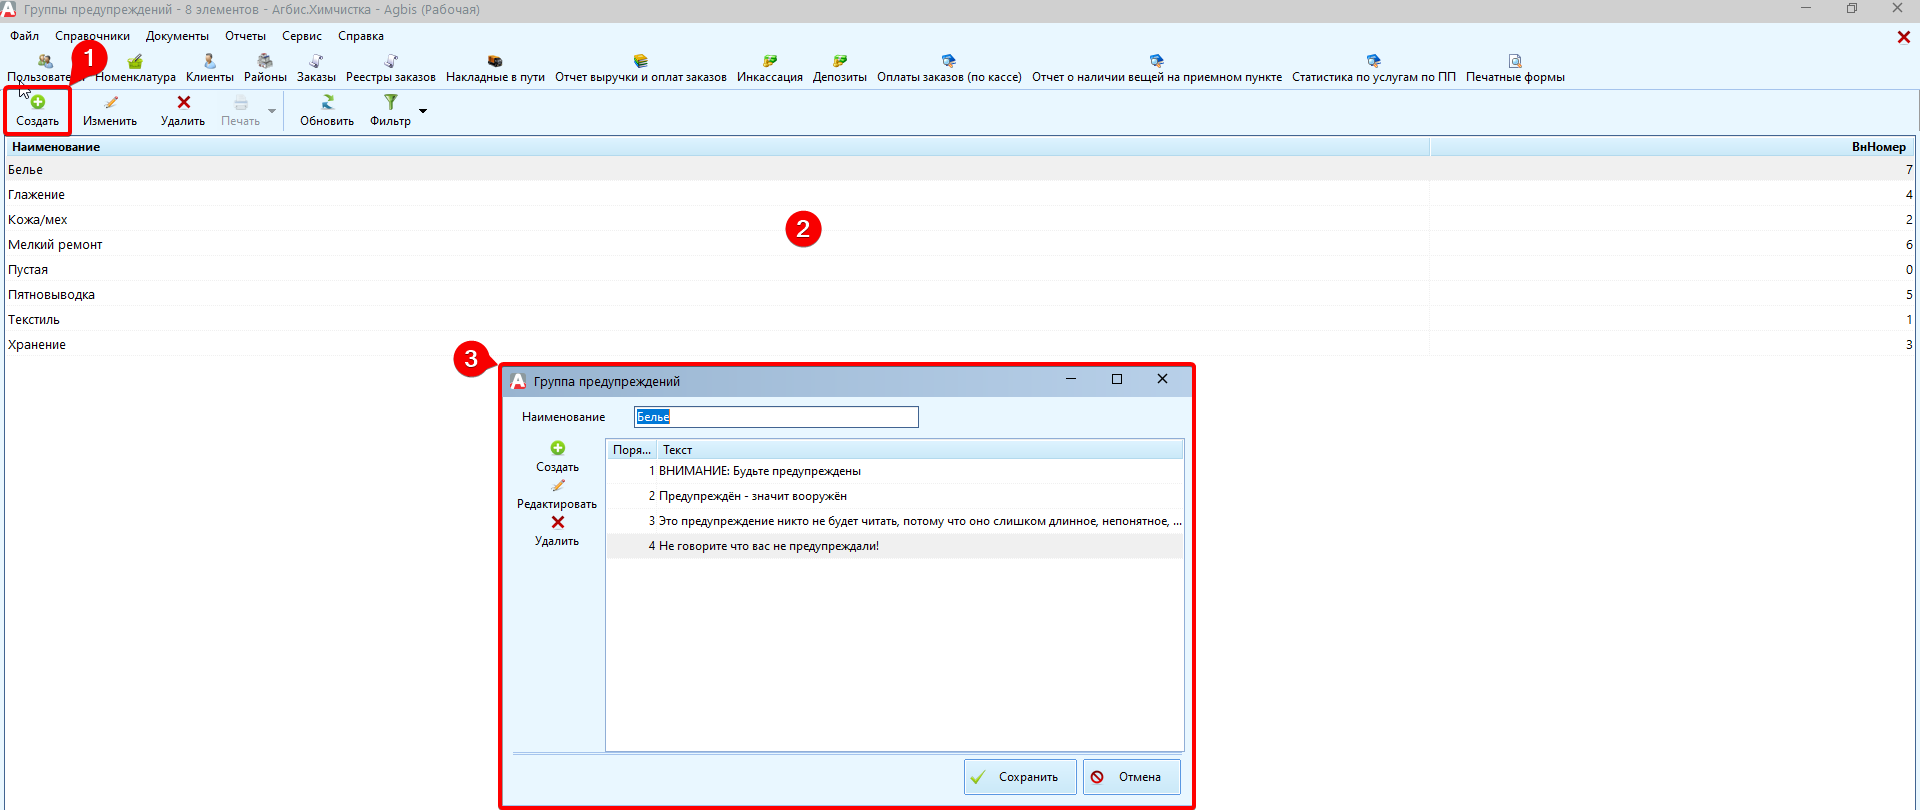Open Печатные формы

[x=1515, y=68]
